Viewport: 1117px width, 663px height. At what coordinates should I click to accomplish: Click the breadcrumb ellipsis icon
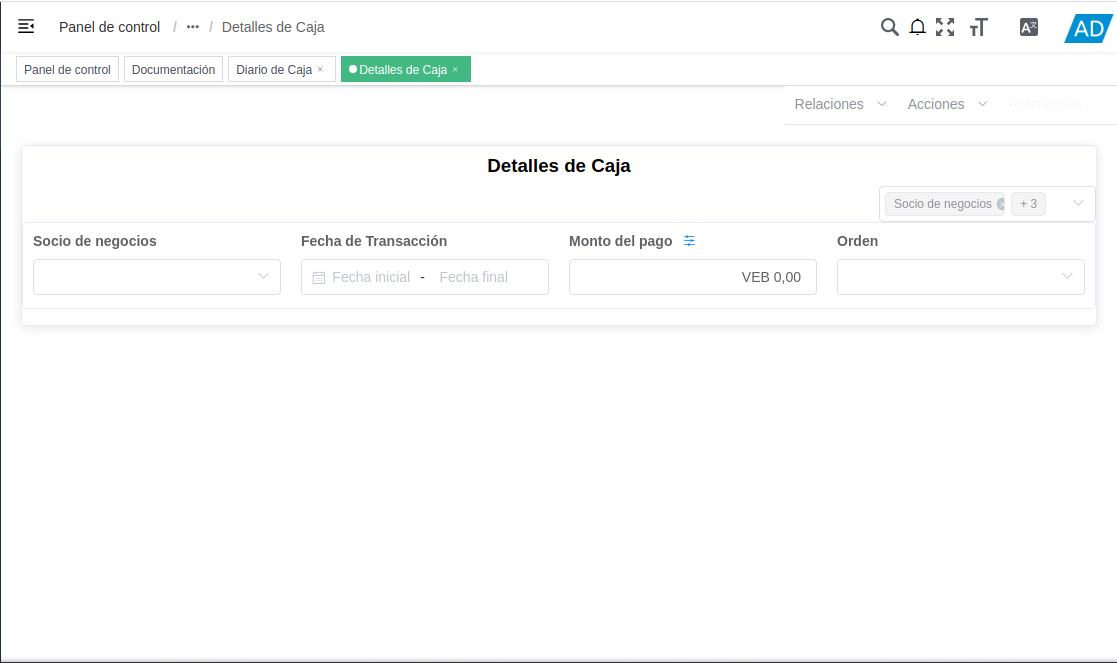(x=192, y=27)
